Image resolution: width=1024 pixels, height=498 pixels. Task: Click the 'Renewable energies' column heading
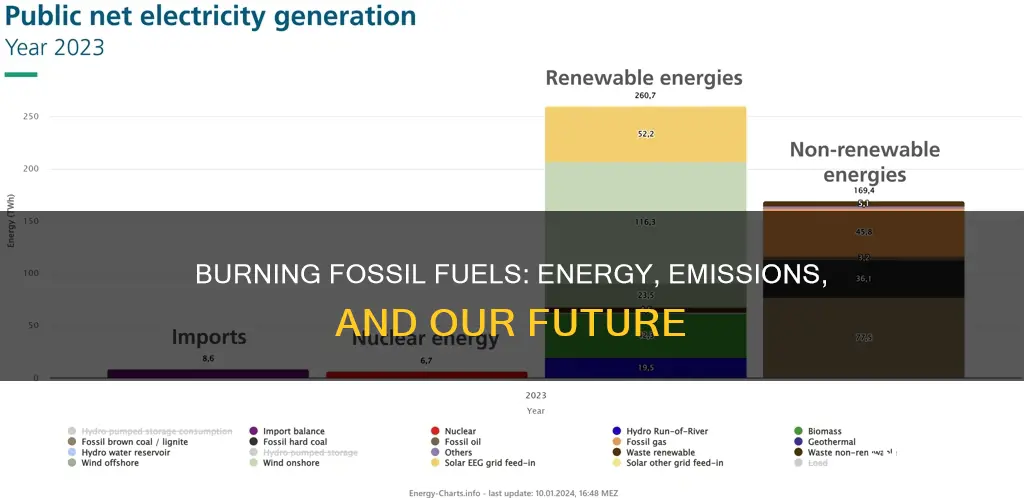[644, 78]
